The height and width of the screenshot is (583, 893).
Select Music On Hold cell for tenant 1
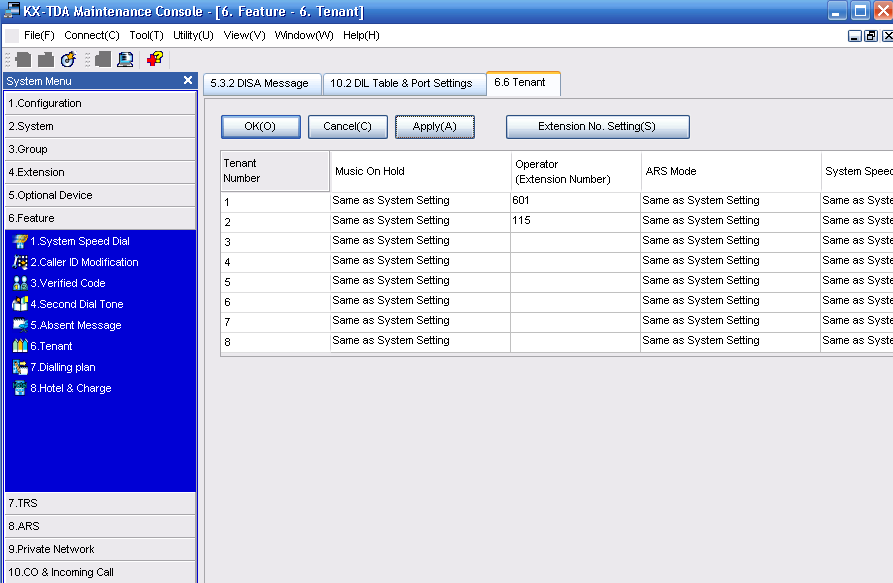coord(420,200)
